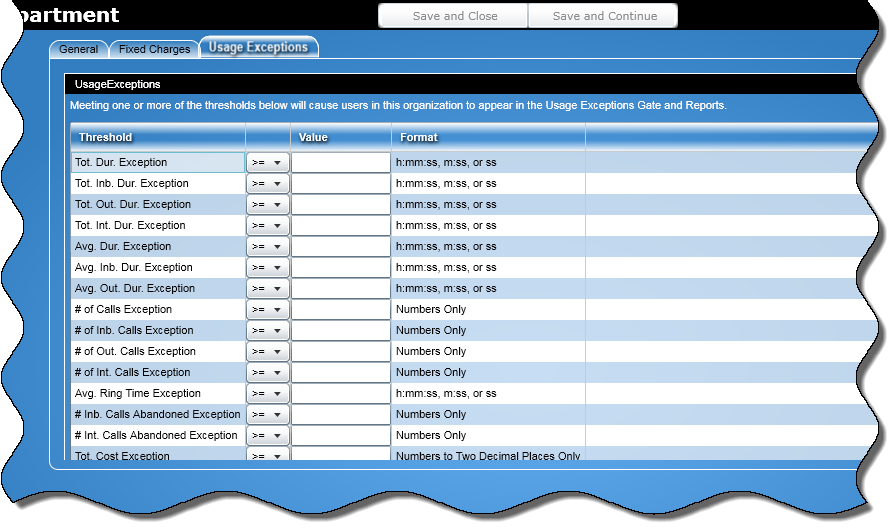Select the '# of Calls Exception' row label
Viewport: 896px width, 531px height.
click(123, 309)
